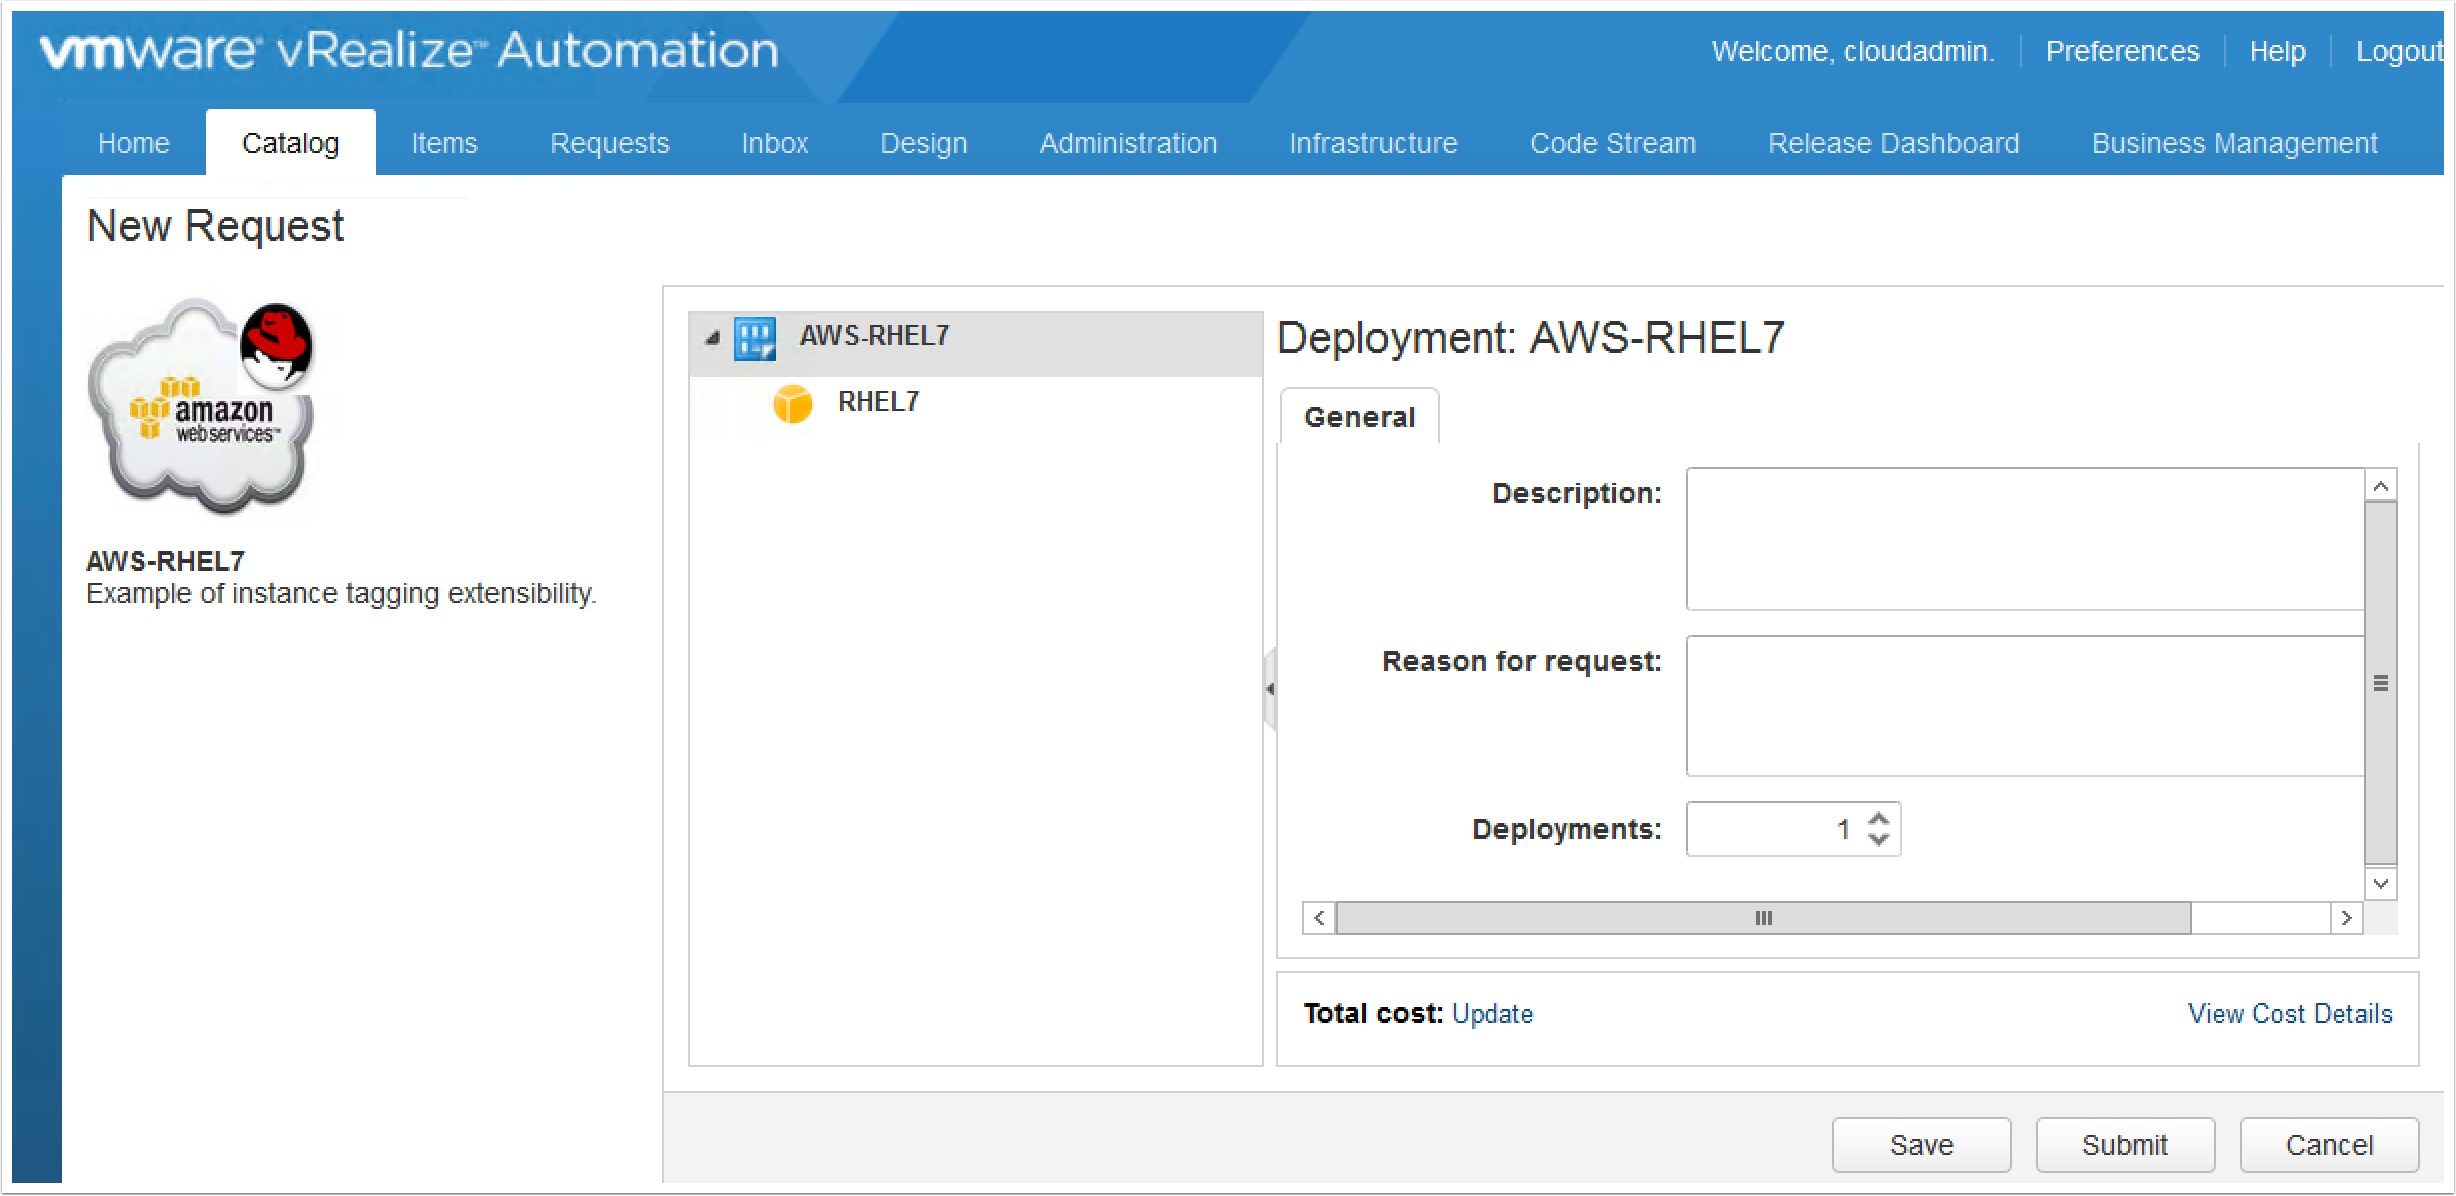Click the horizontal scrollbar thumb

1762,918
